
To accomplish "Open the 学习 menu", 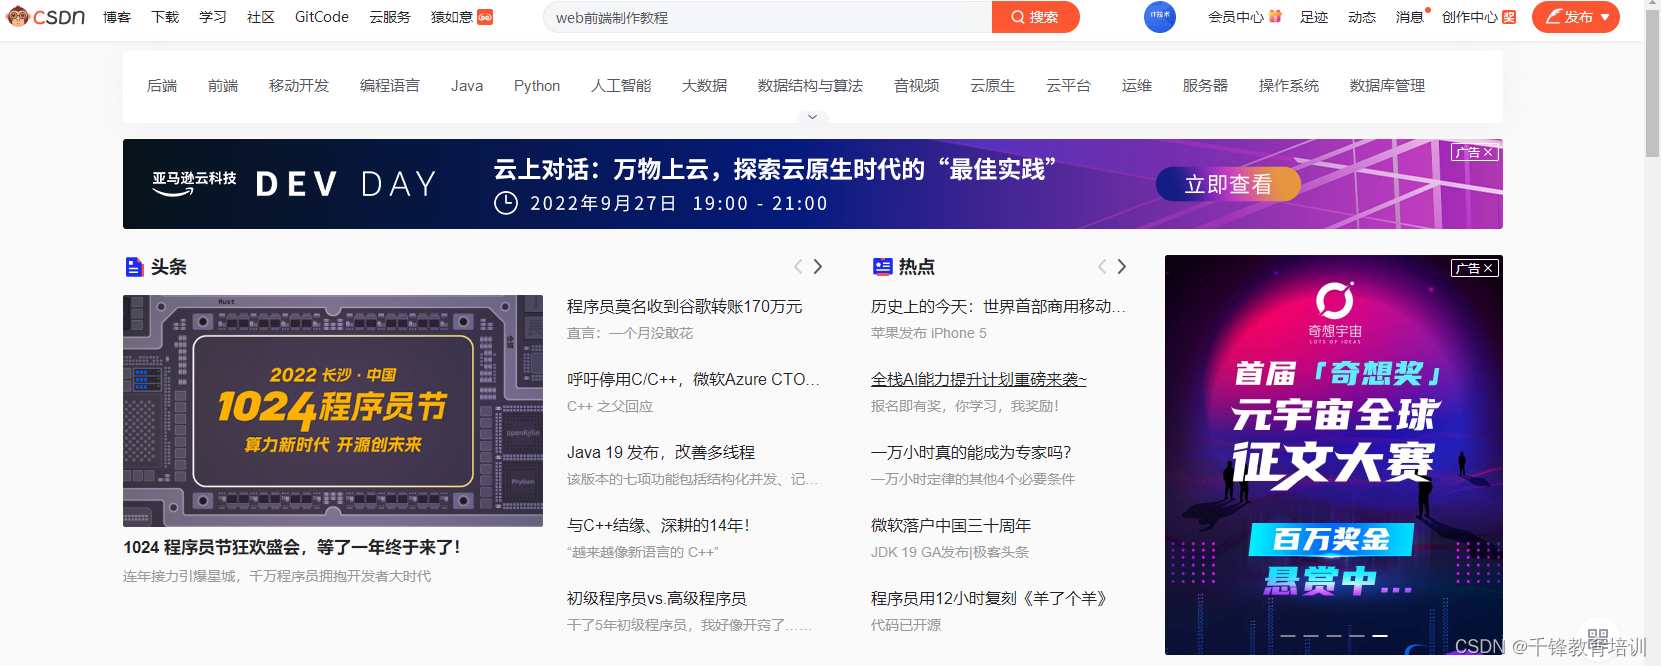I will [213, 17].
